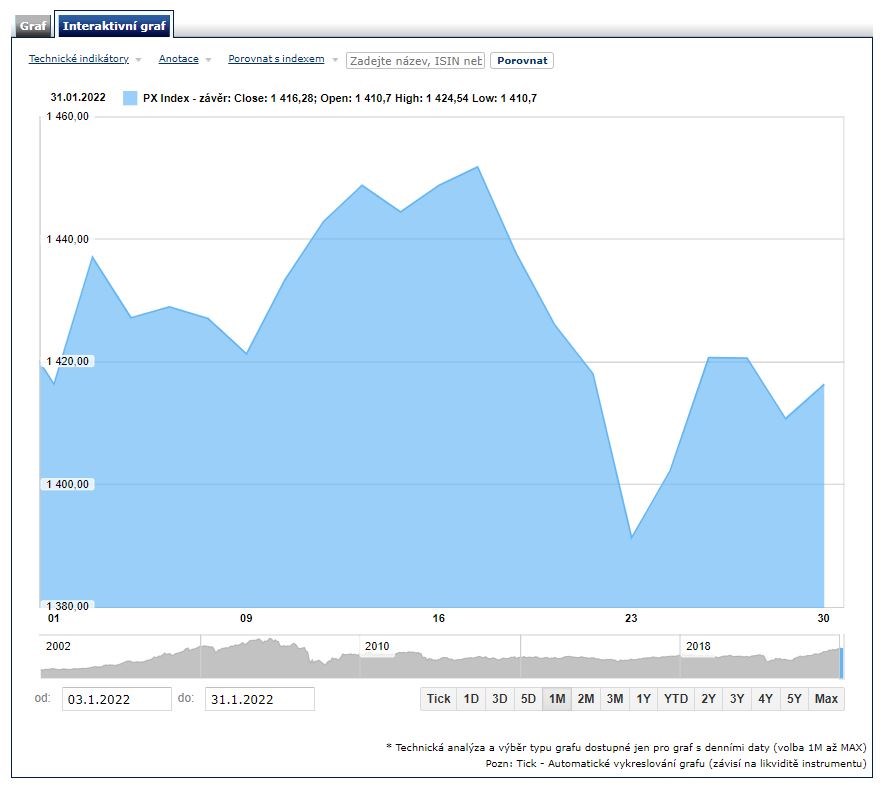
Task: Click the range slider handle on overview timeline
Action: [x=841, y=663]
